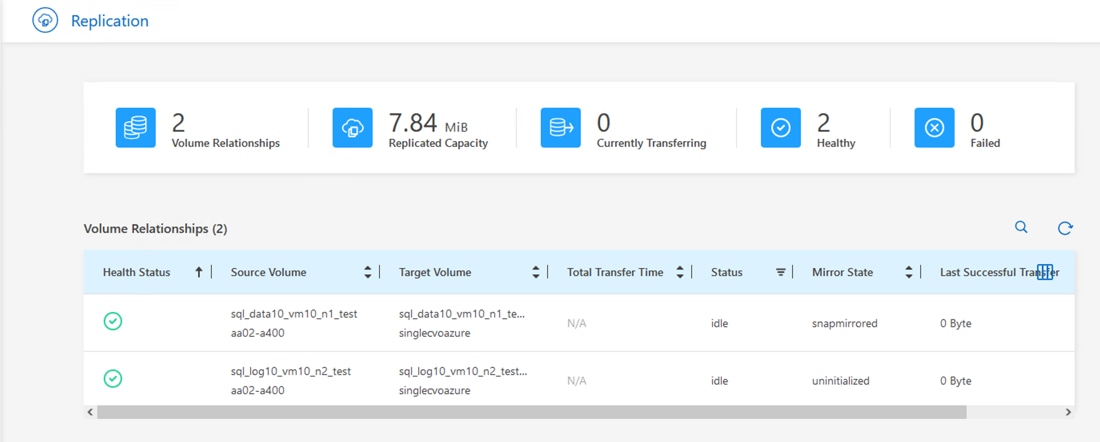The height and width of the screenshot is (442, 1100).
Task: Refresh the volume relationships list
Action: click(x=1065, y=228)
